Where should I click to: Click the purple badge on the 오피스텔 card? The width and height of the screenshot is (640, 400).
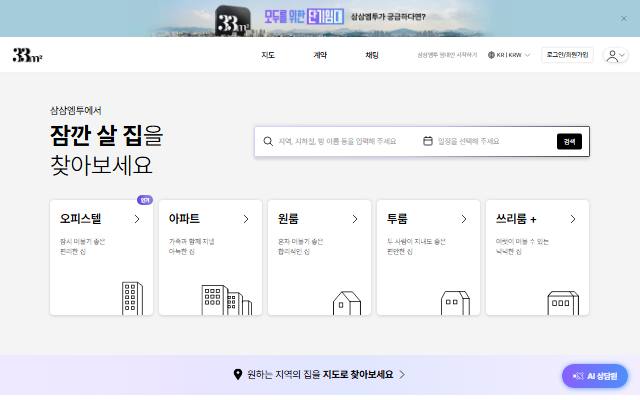pos(145,200)
